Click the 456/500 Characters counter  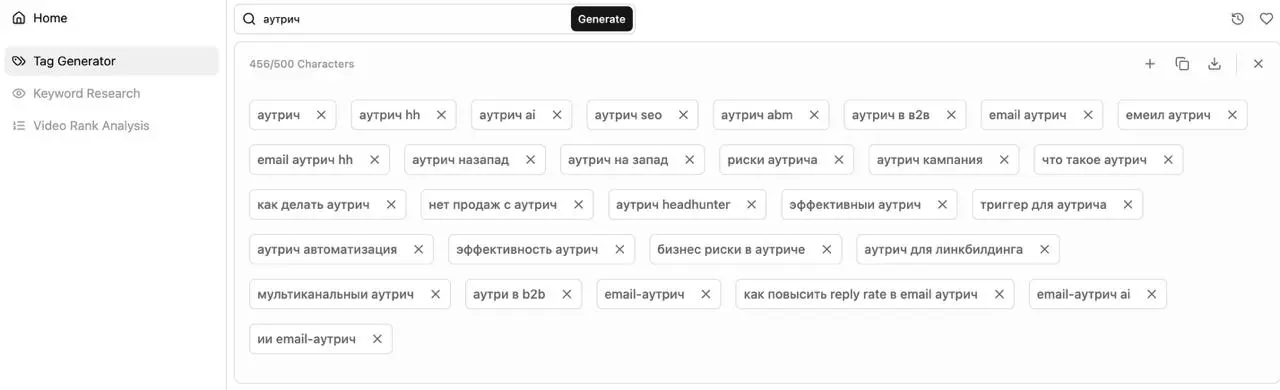[x=302, y=64]
